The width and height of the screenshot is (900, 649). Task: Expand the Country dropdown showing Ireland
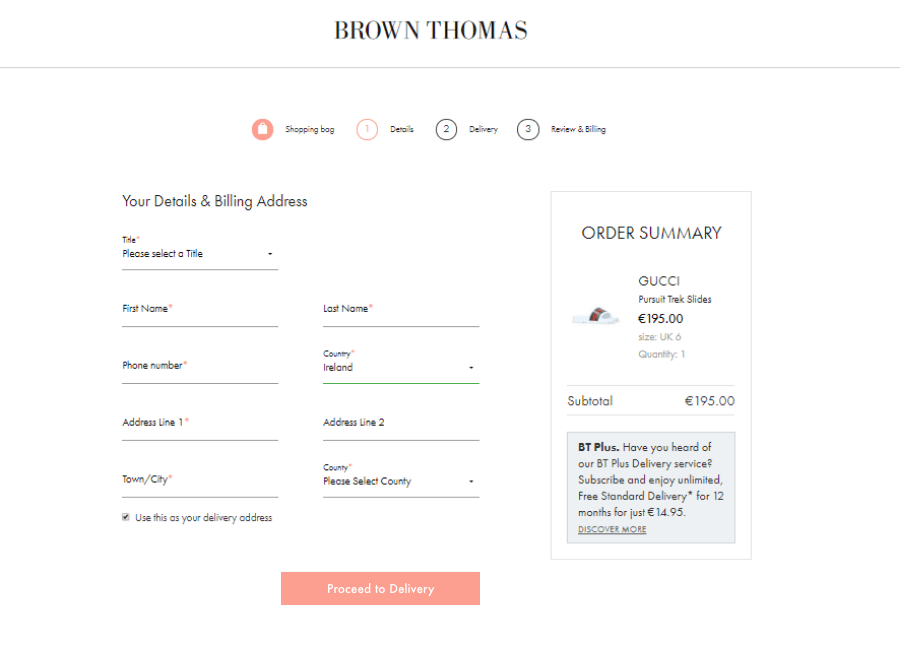(x=400, y=367)
